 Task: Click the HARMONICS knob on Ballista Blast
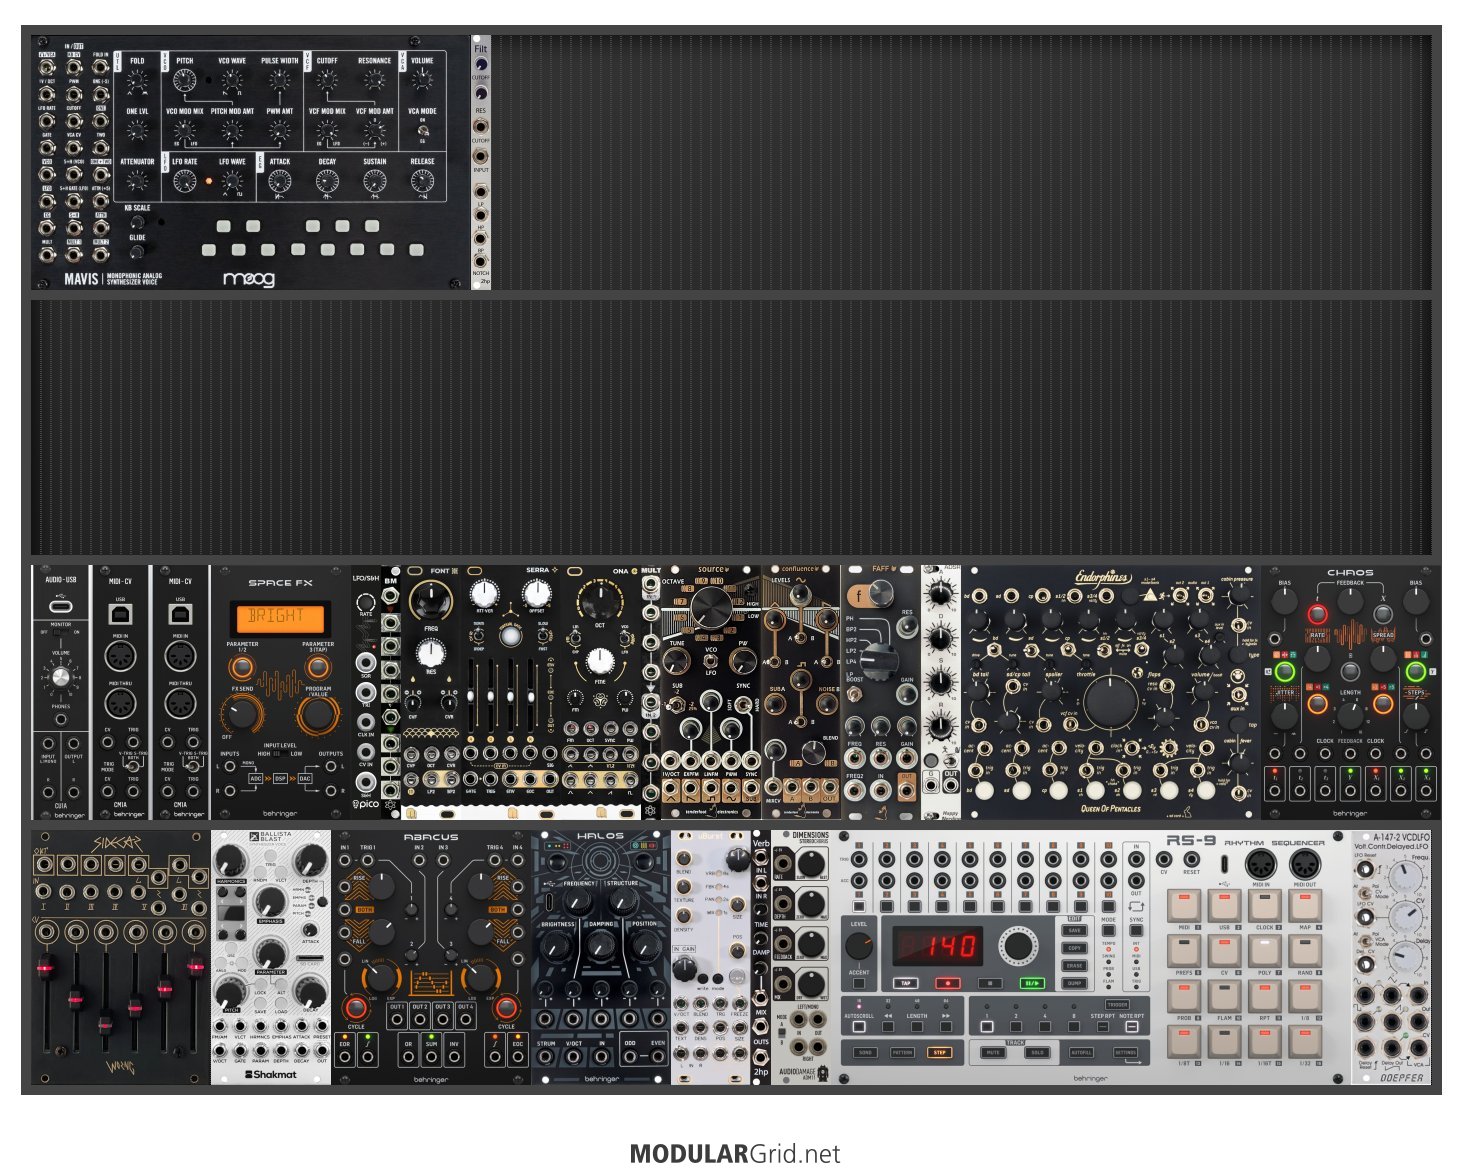pos(230,861)
